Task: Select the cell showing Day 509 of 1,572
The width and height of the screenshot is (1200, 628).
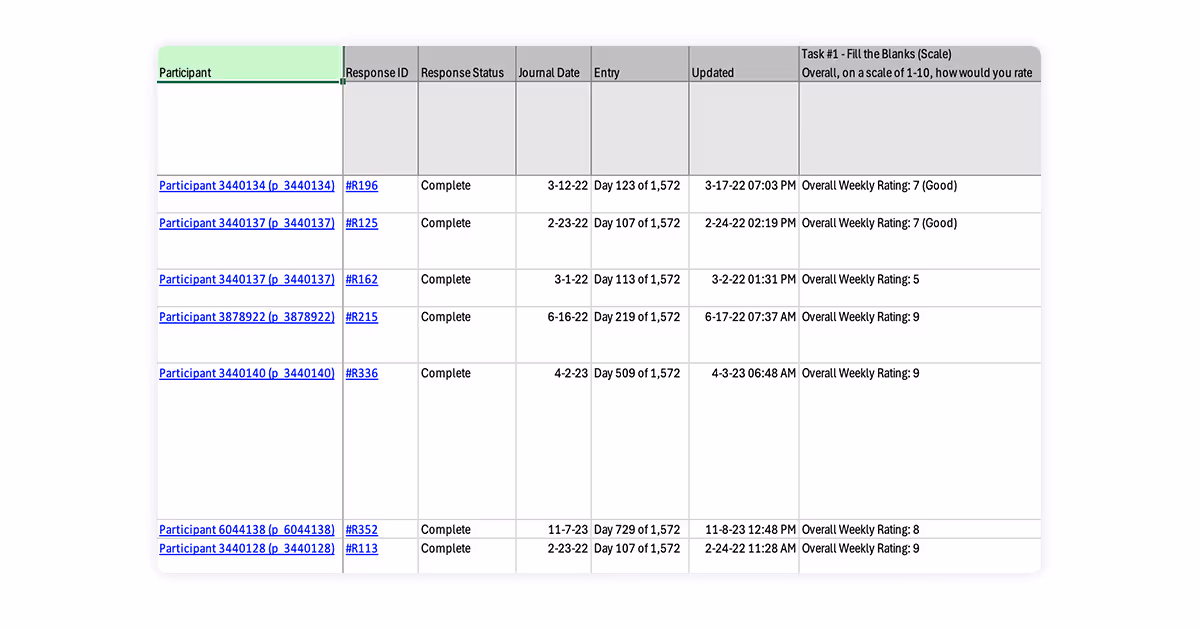Action: click(637, 373)
